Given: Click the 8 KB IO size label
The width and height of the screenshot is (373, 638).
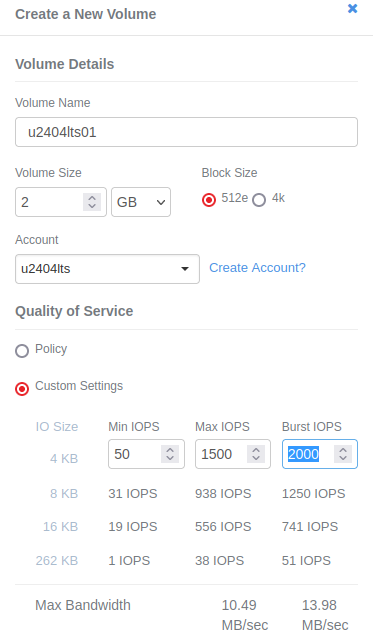Looking at the screenshot, I should coord(64,494).
